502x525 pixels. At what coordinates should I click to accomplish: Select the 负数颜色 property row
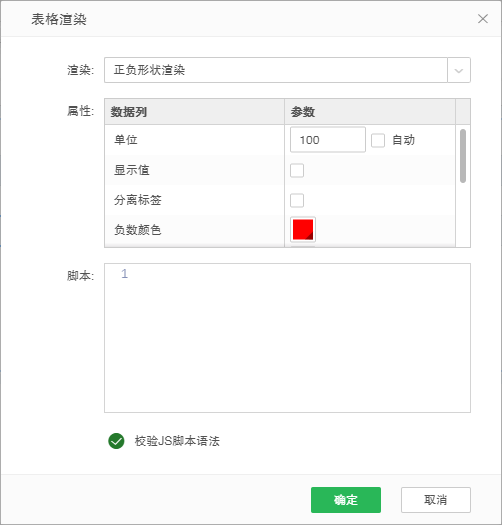[280, 230]
